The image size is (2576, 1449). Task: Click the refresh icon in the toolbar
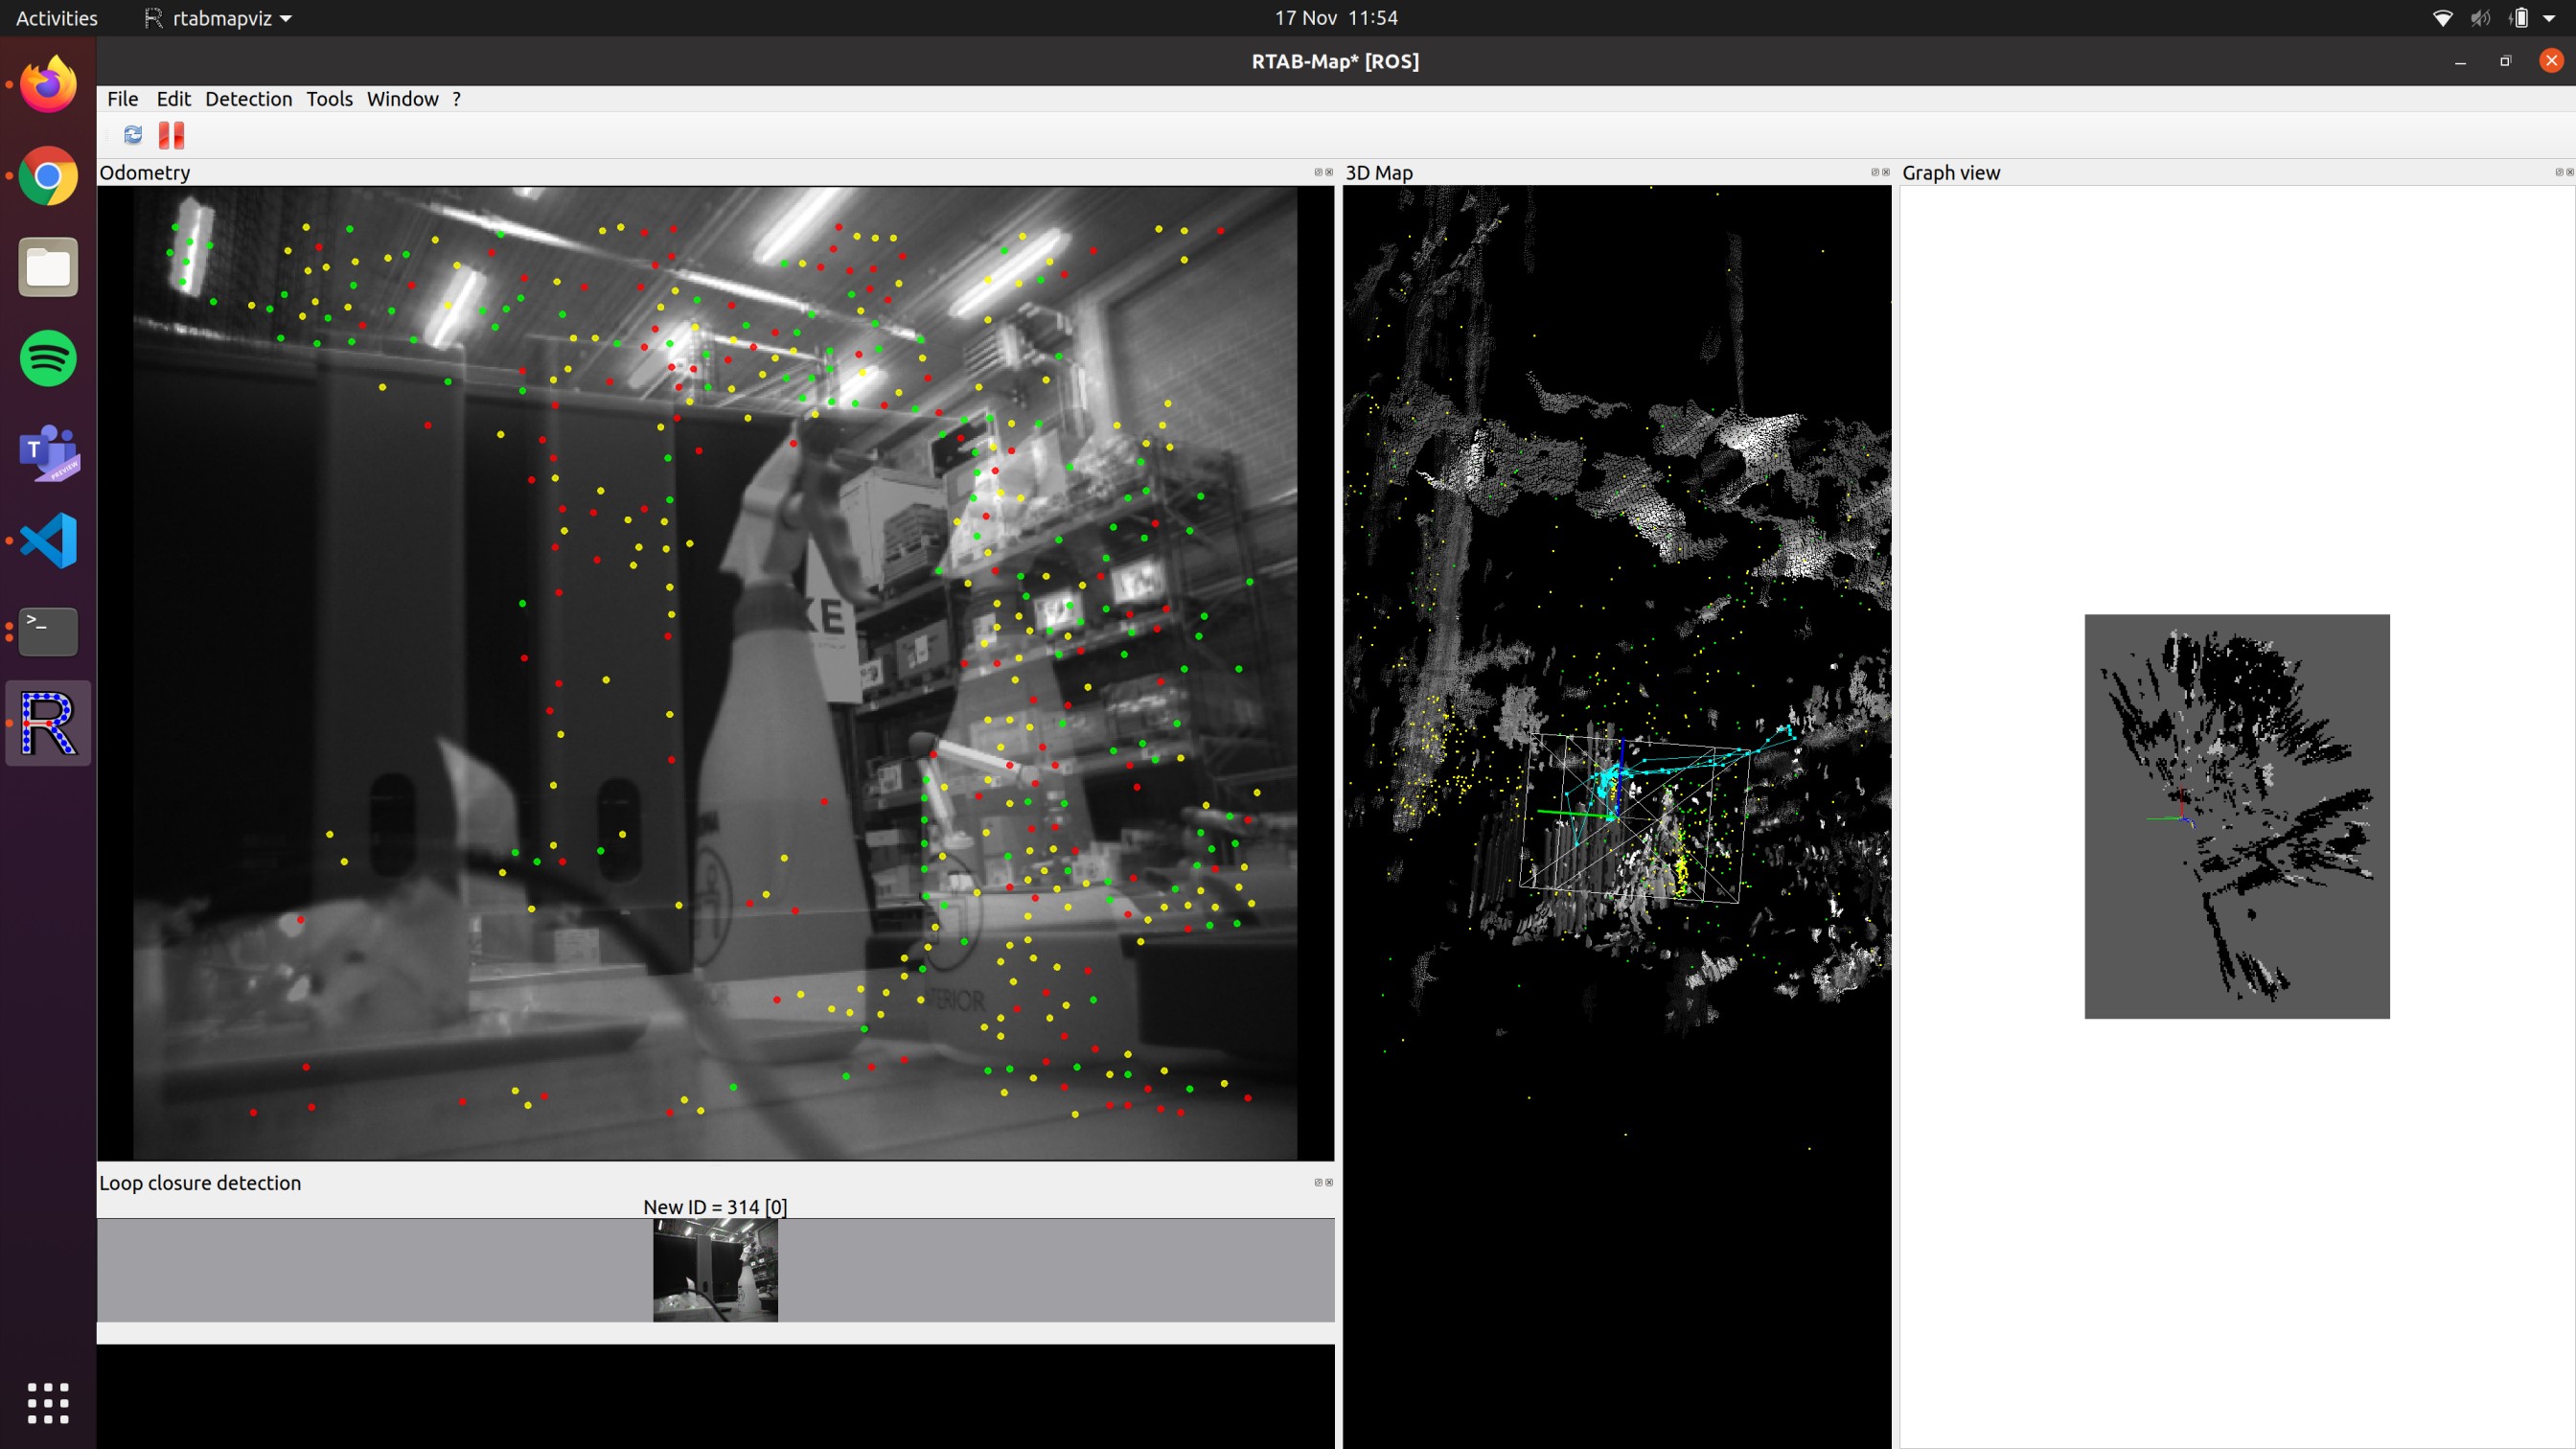(x=133, y=135)
